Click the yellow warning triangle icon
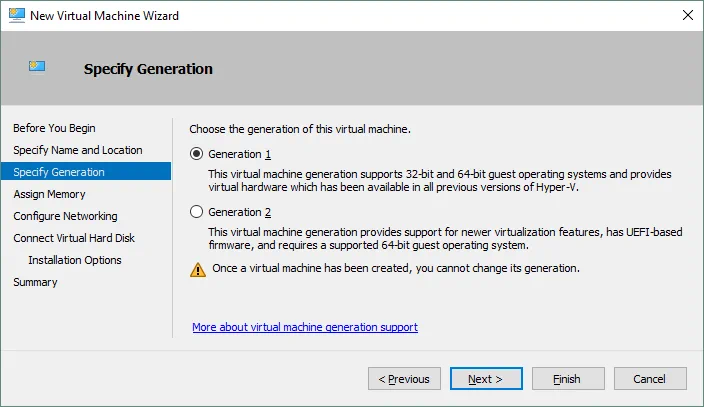This screenshot has height=407, width=704. [196, 269]
